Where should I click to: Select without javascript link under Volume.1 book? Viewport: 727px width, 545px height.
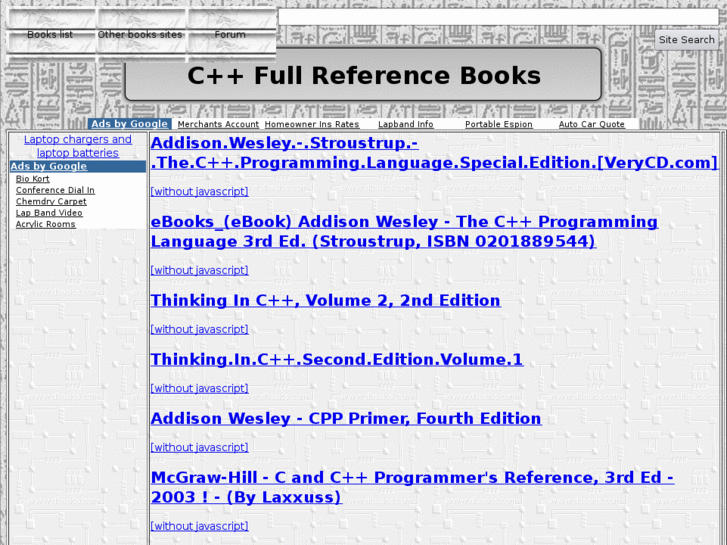(199, 388)
